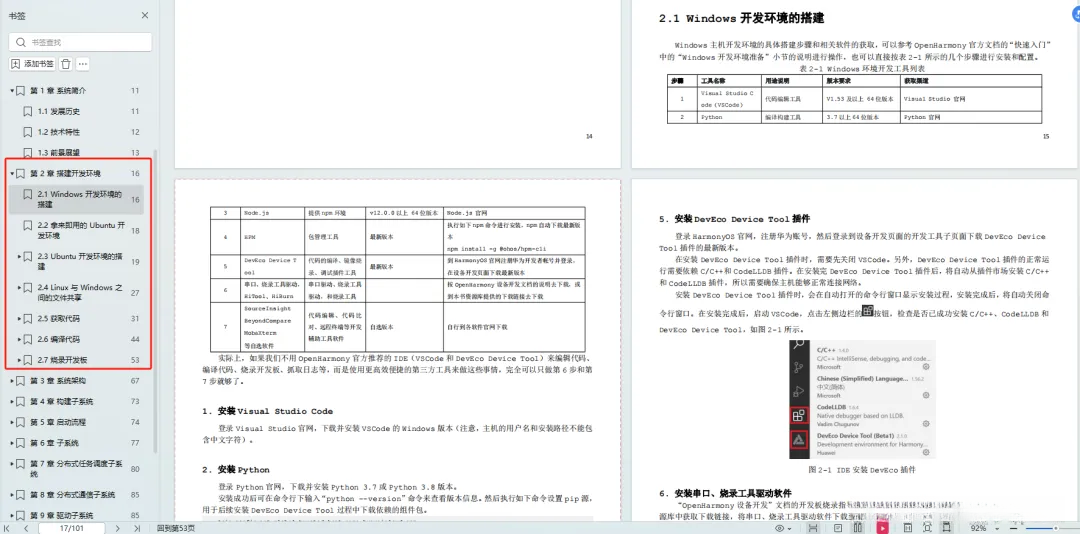Expand the 第 5 章 启动流程 chapter
Screen dimensions: 1080x534
pyautogui.click(x=12, y=422)
